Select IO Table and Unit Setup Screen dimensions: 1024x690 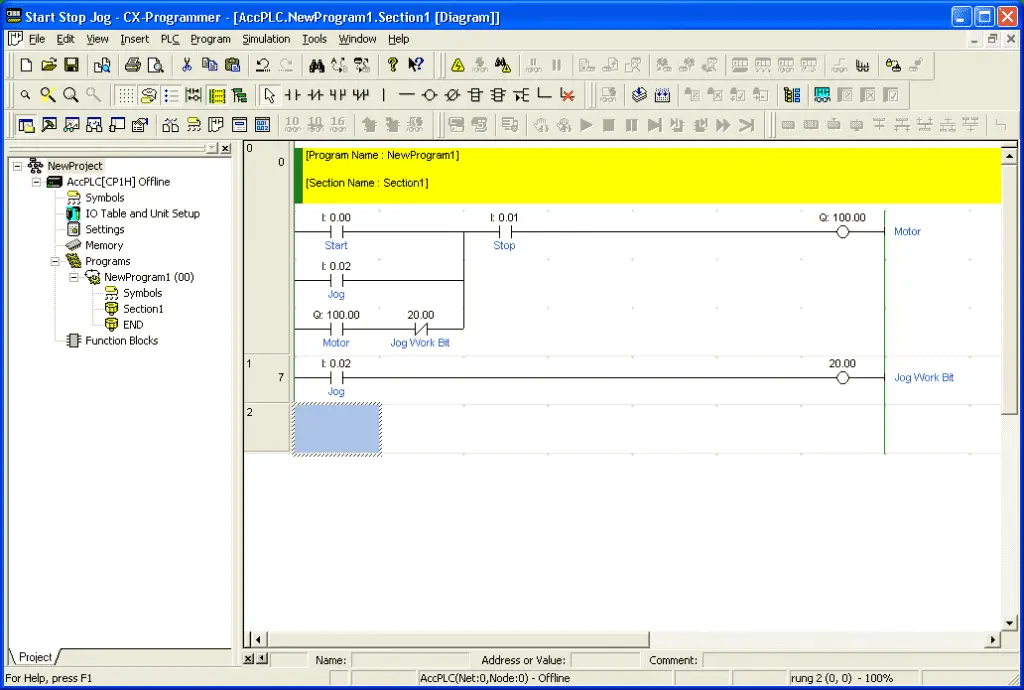click(x=142, y=213)
